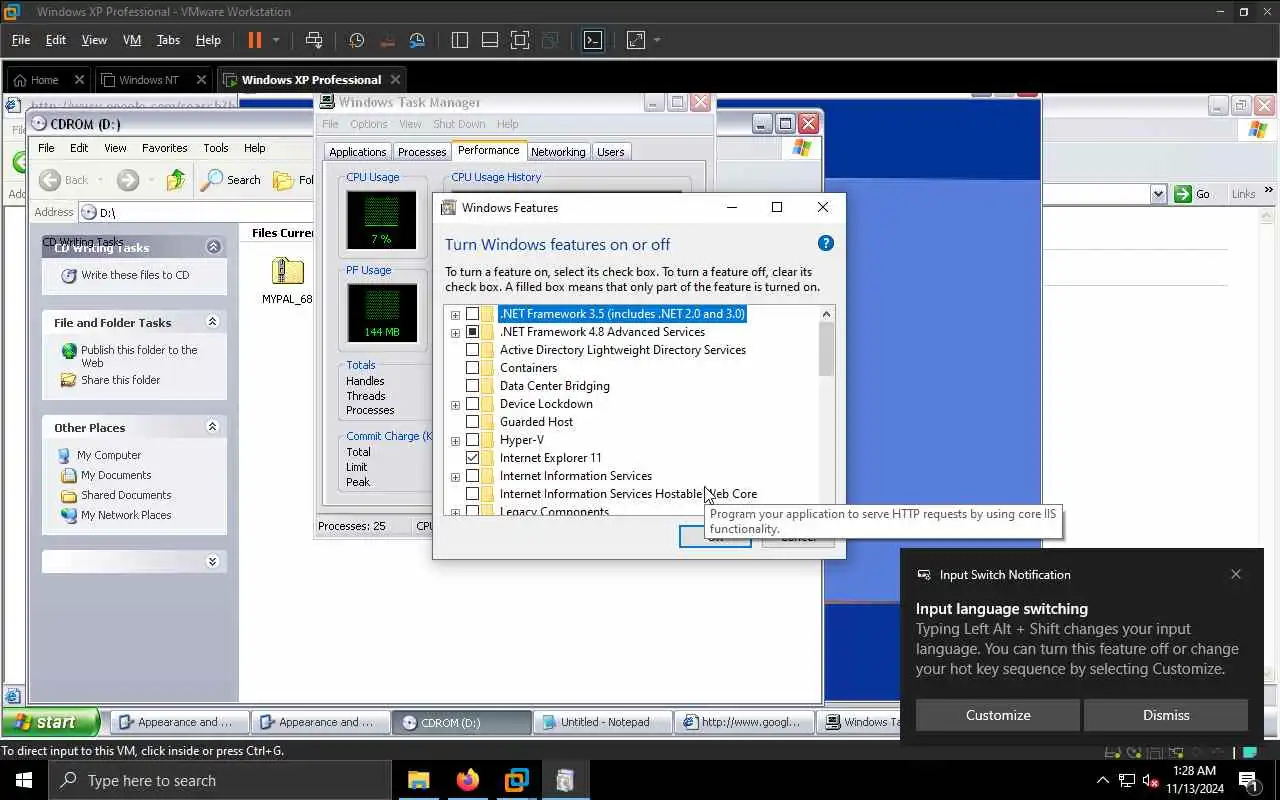Viewport: 1280px width, 800px height.
Task: Select the MYPAL_68 file icon
Action: coord(287,281)
